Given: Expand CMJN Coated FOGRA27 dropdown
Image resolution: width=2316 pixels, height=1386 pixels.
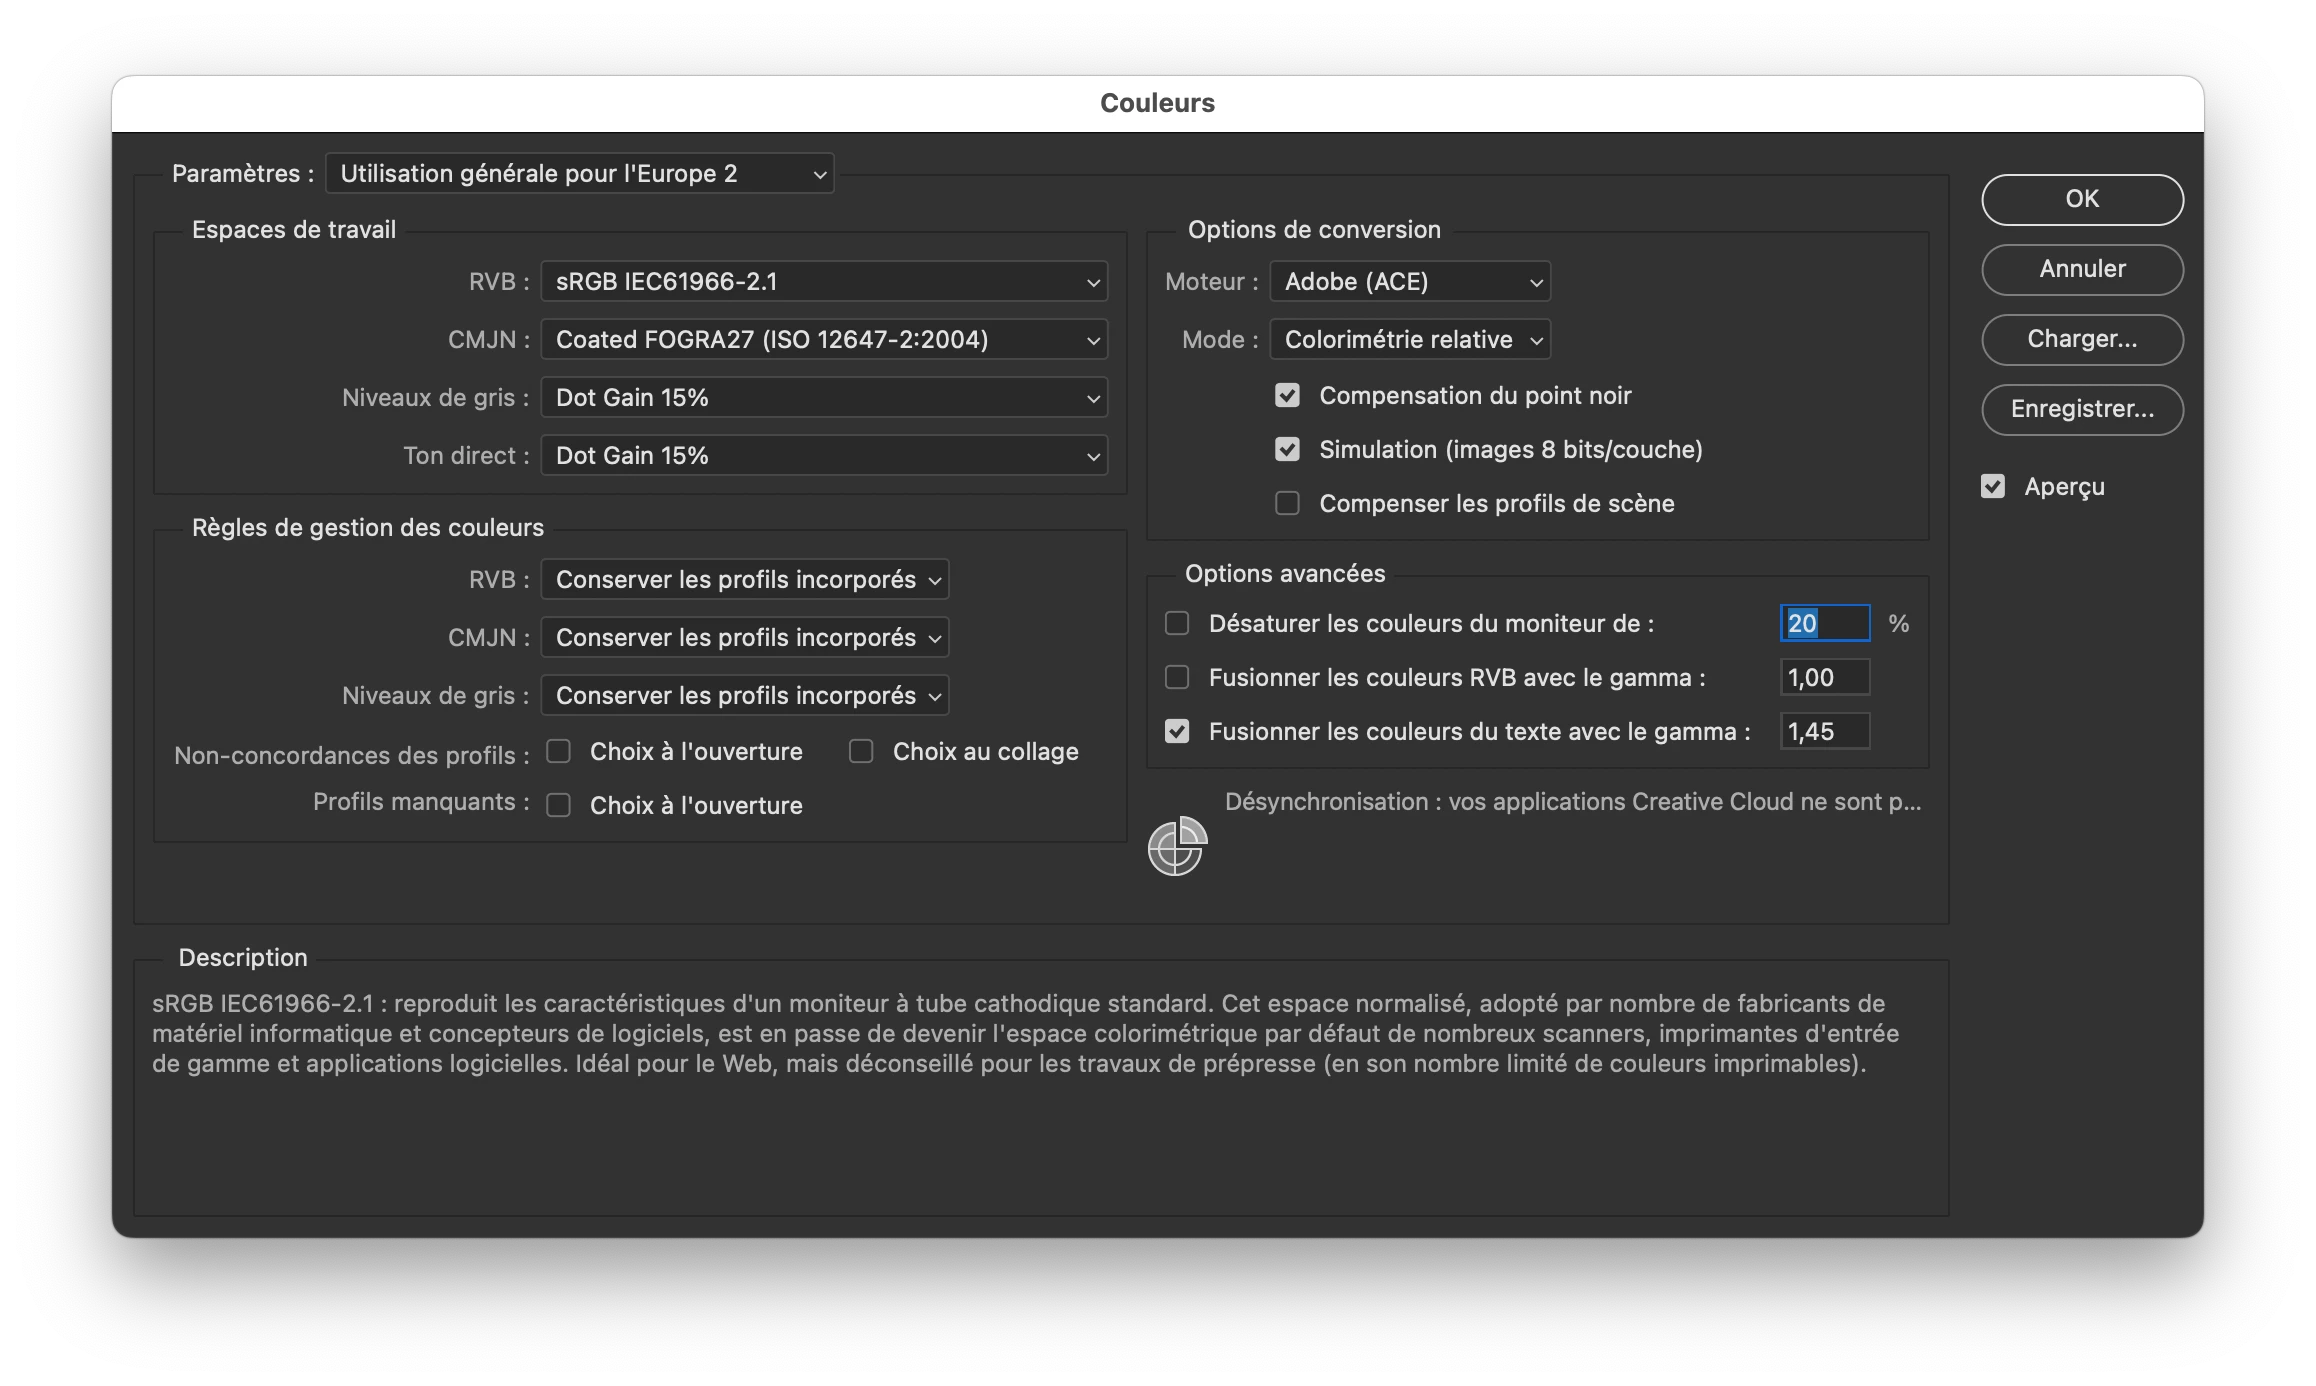Looking at the screenshot, I should pos(824,340).
